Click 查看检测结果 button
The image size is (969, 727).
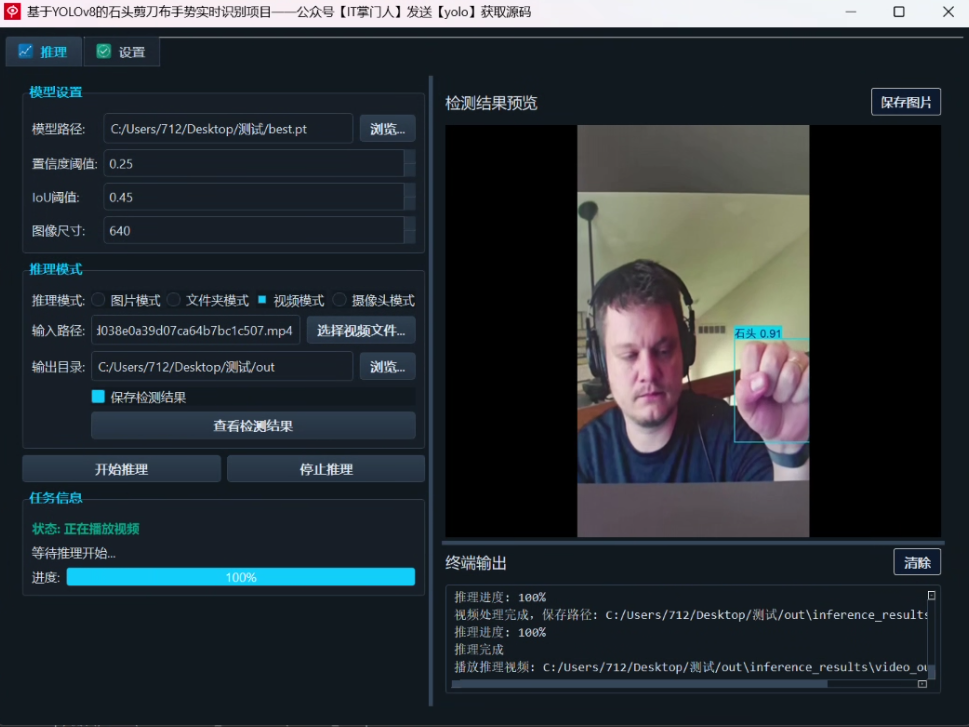(253, 425)
